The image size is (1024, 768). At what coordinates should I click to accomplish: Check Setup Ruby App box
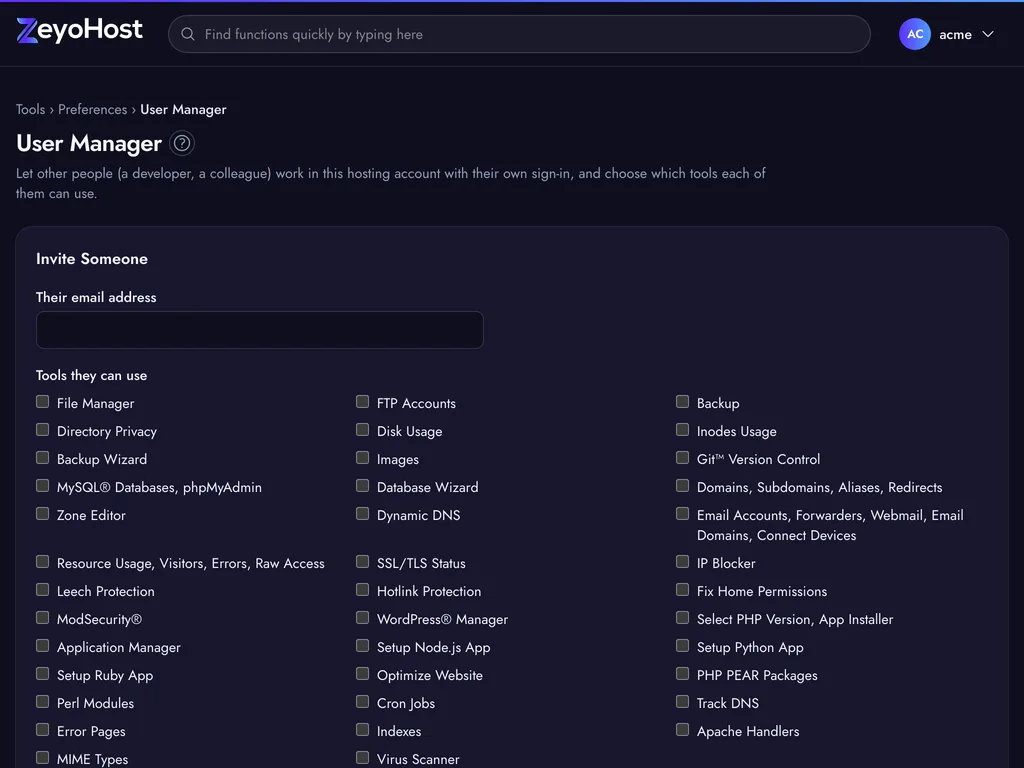[42, 674]
